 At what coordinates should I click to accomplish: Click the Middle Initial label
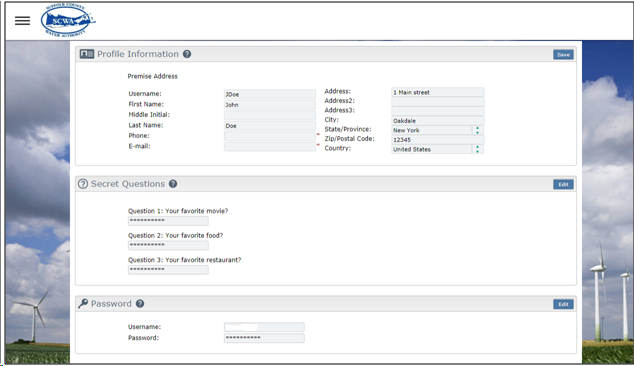point(149,114)
